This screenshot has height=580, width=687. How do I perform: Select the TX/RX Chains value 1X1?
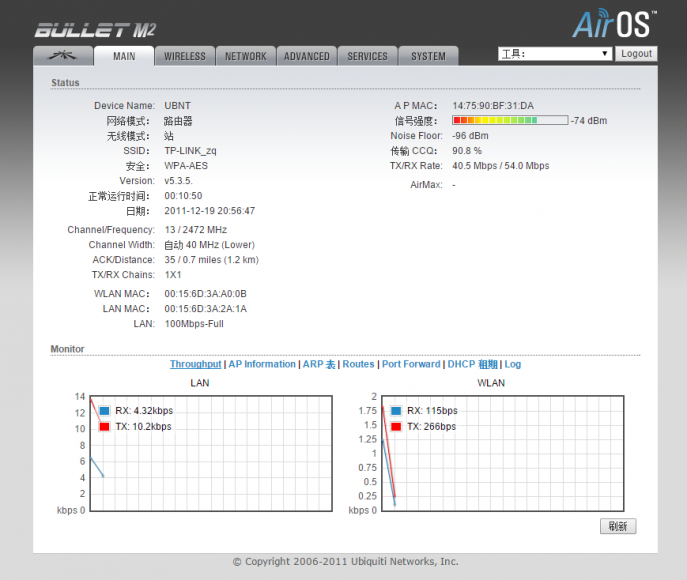pos(173,275)
